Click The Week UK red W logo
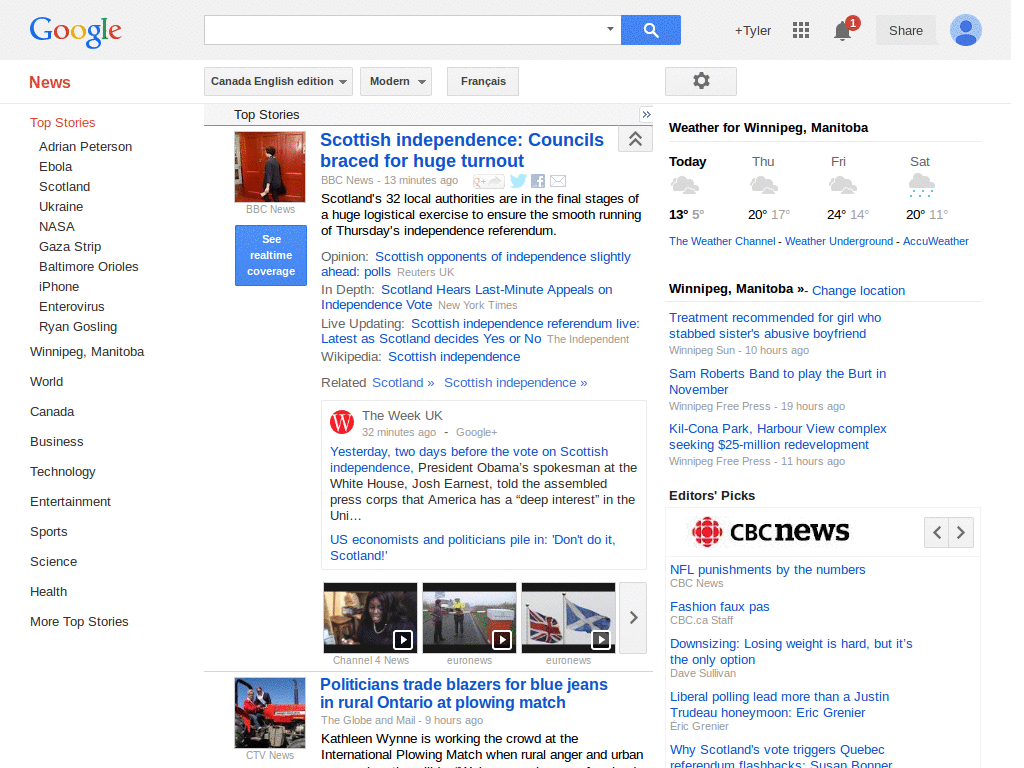Screen dimensions: 1024x768 tap(342, 422)
